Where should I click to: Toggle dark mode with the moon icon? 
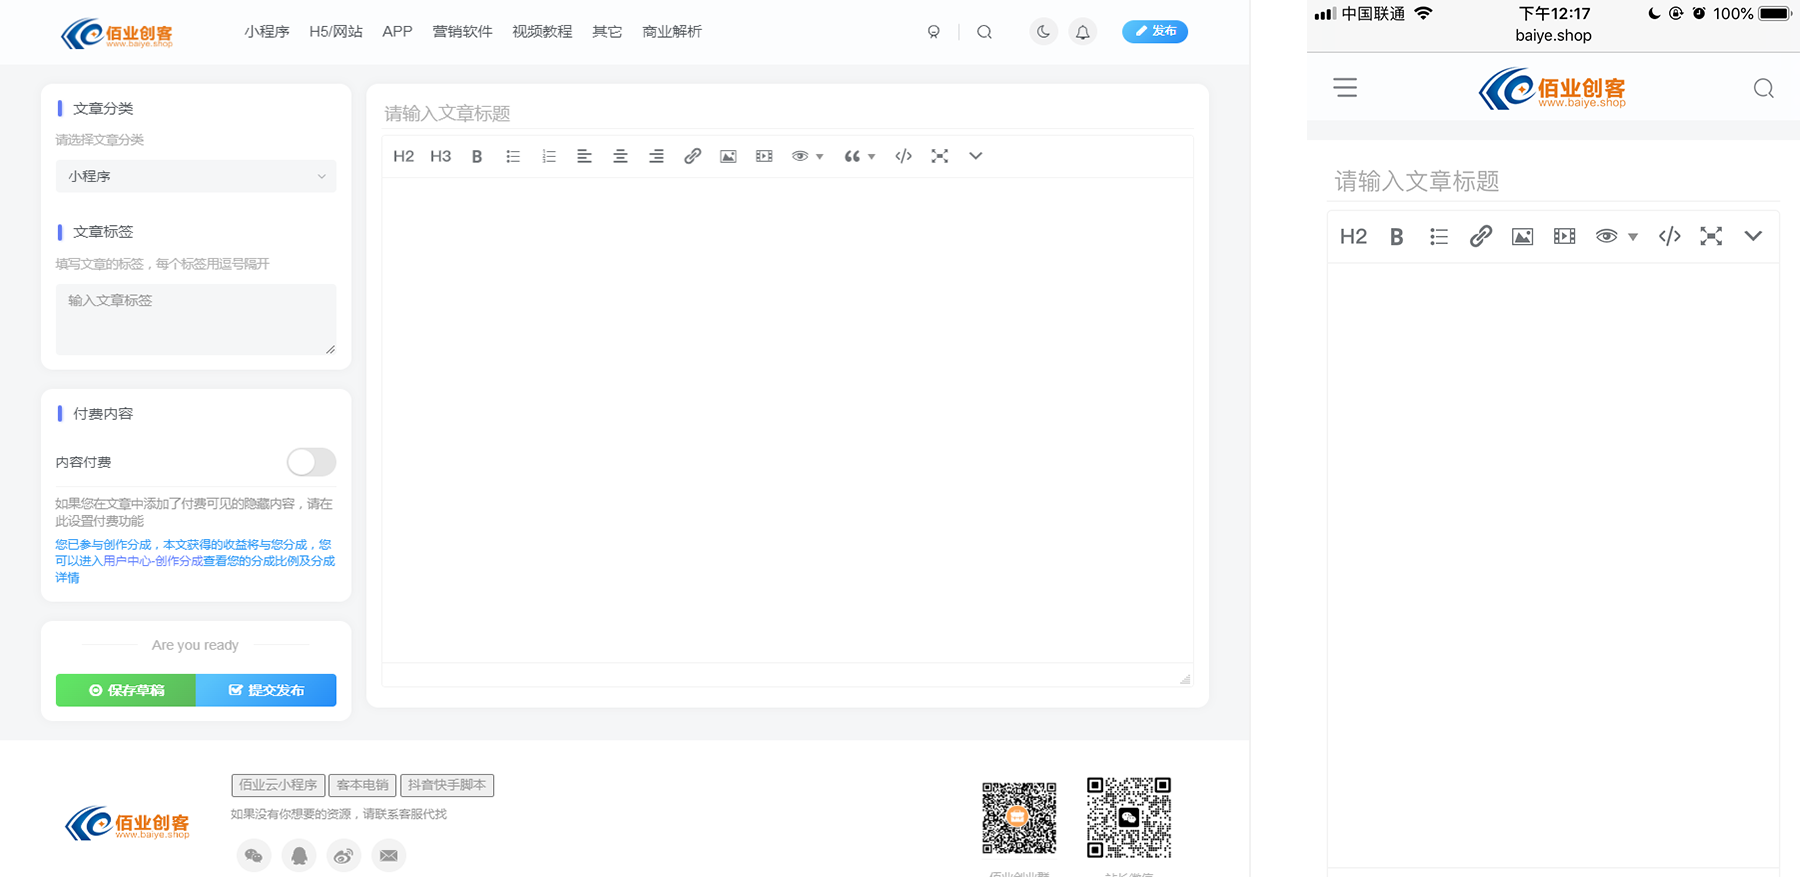(x=1043, y=32)
